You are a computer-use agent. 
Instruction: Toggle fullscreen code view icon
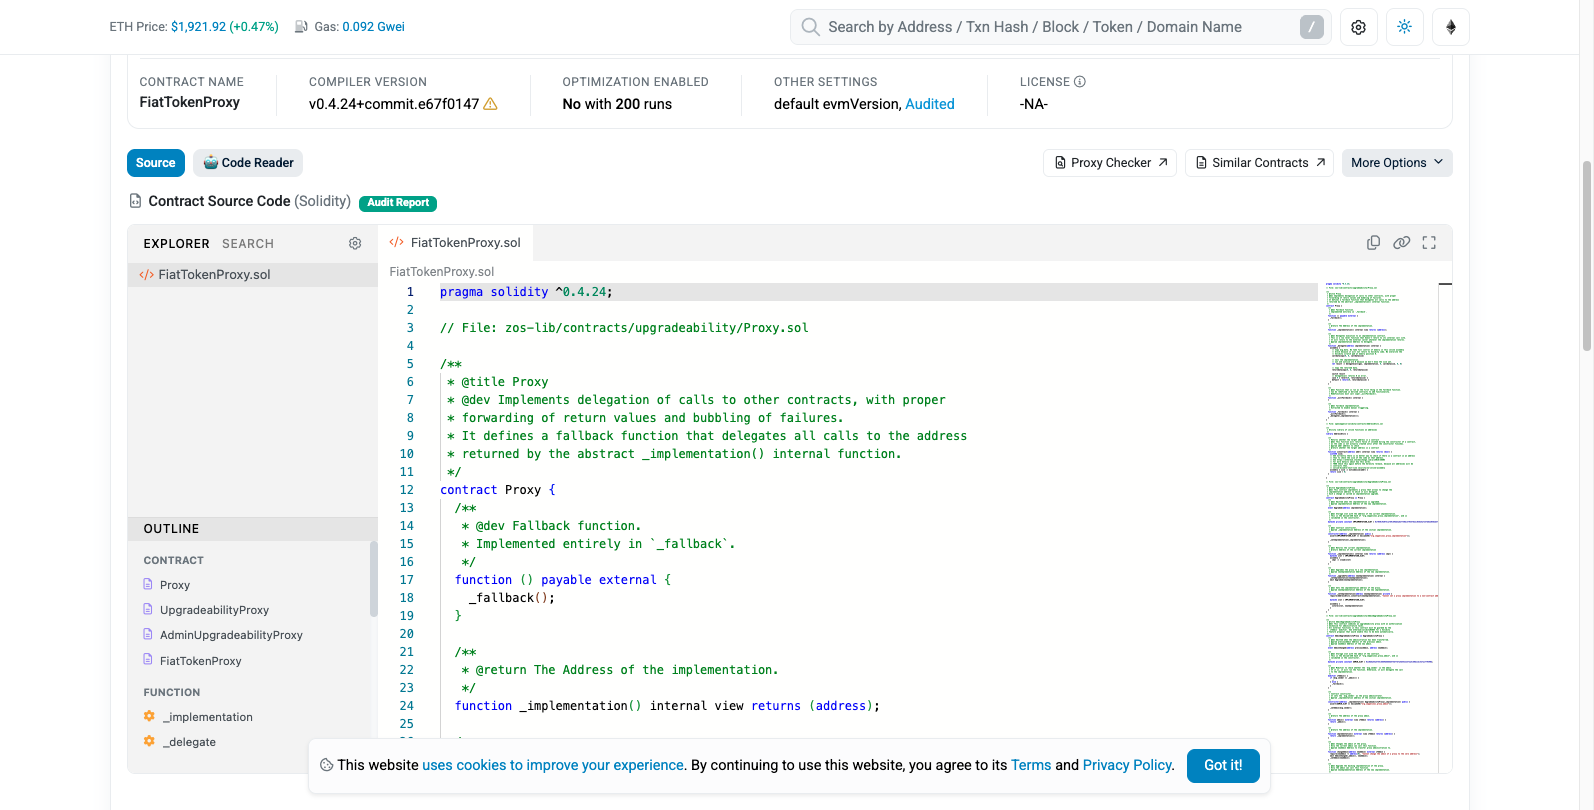pos(1429,243)
